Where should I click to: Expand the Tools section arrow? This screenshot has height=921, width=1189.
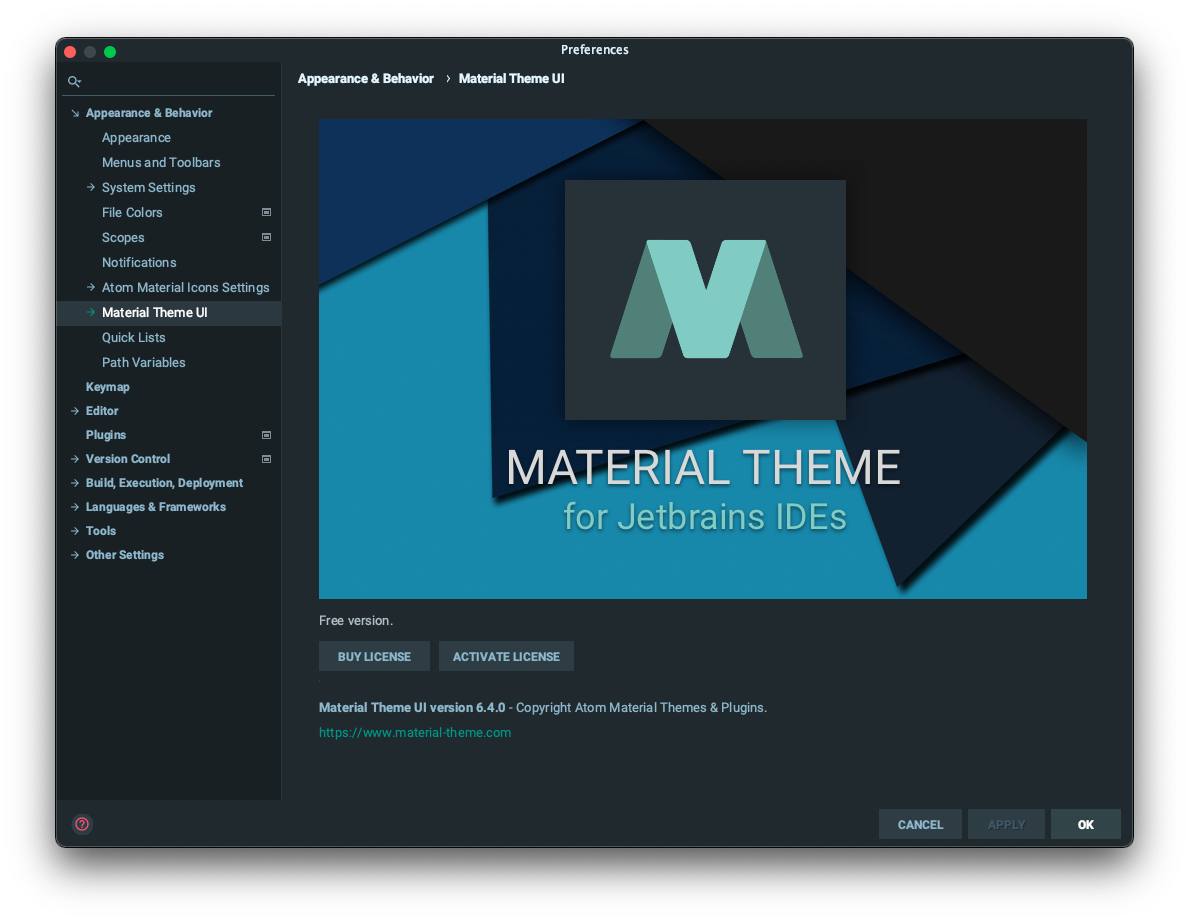tap(75, 531)
